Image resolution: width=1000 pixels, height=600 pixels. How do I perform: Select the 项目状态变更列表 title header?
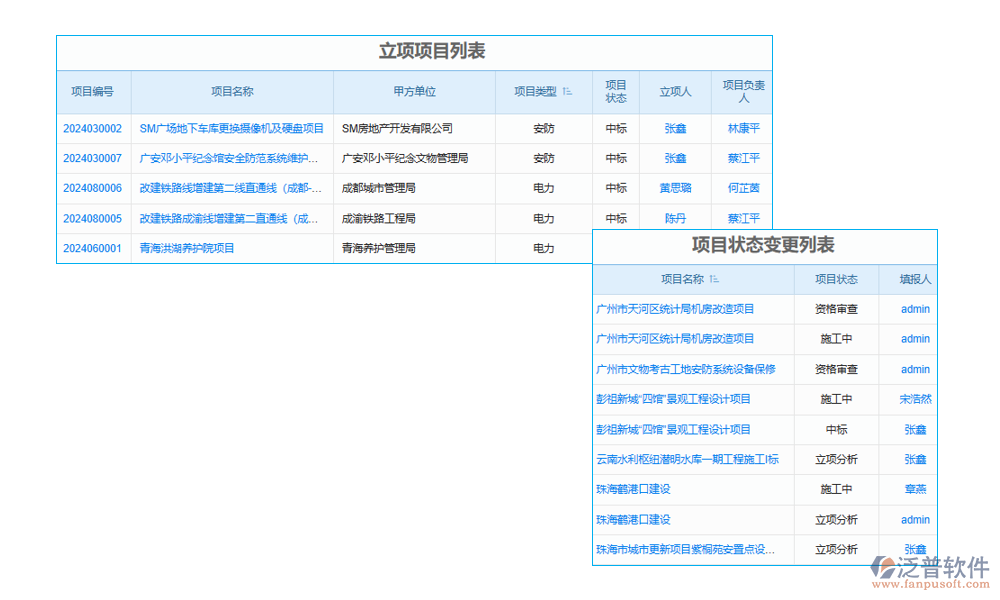coord(764,244)
